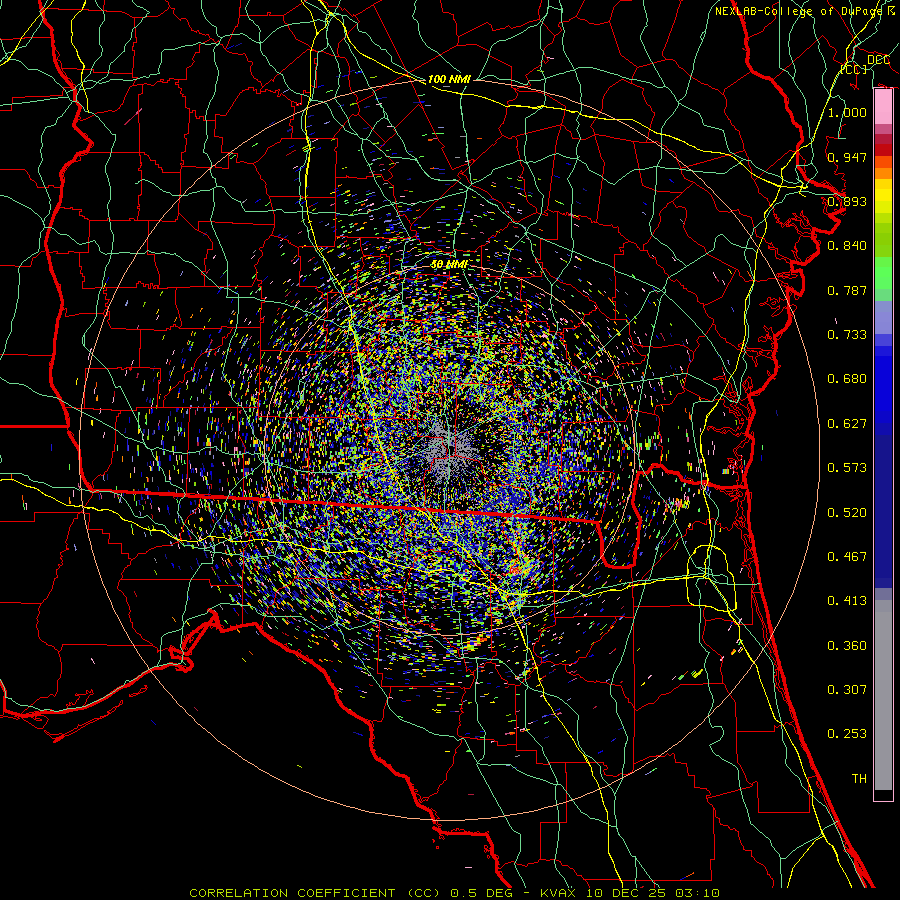The height and width of the screenshot is (900, 900).
Task: Pick the red swatch on the color bar
Action: pyautogui.click(x=883, y=150)
